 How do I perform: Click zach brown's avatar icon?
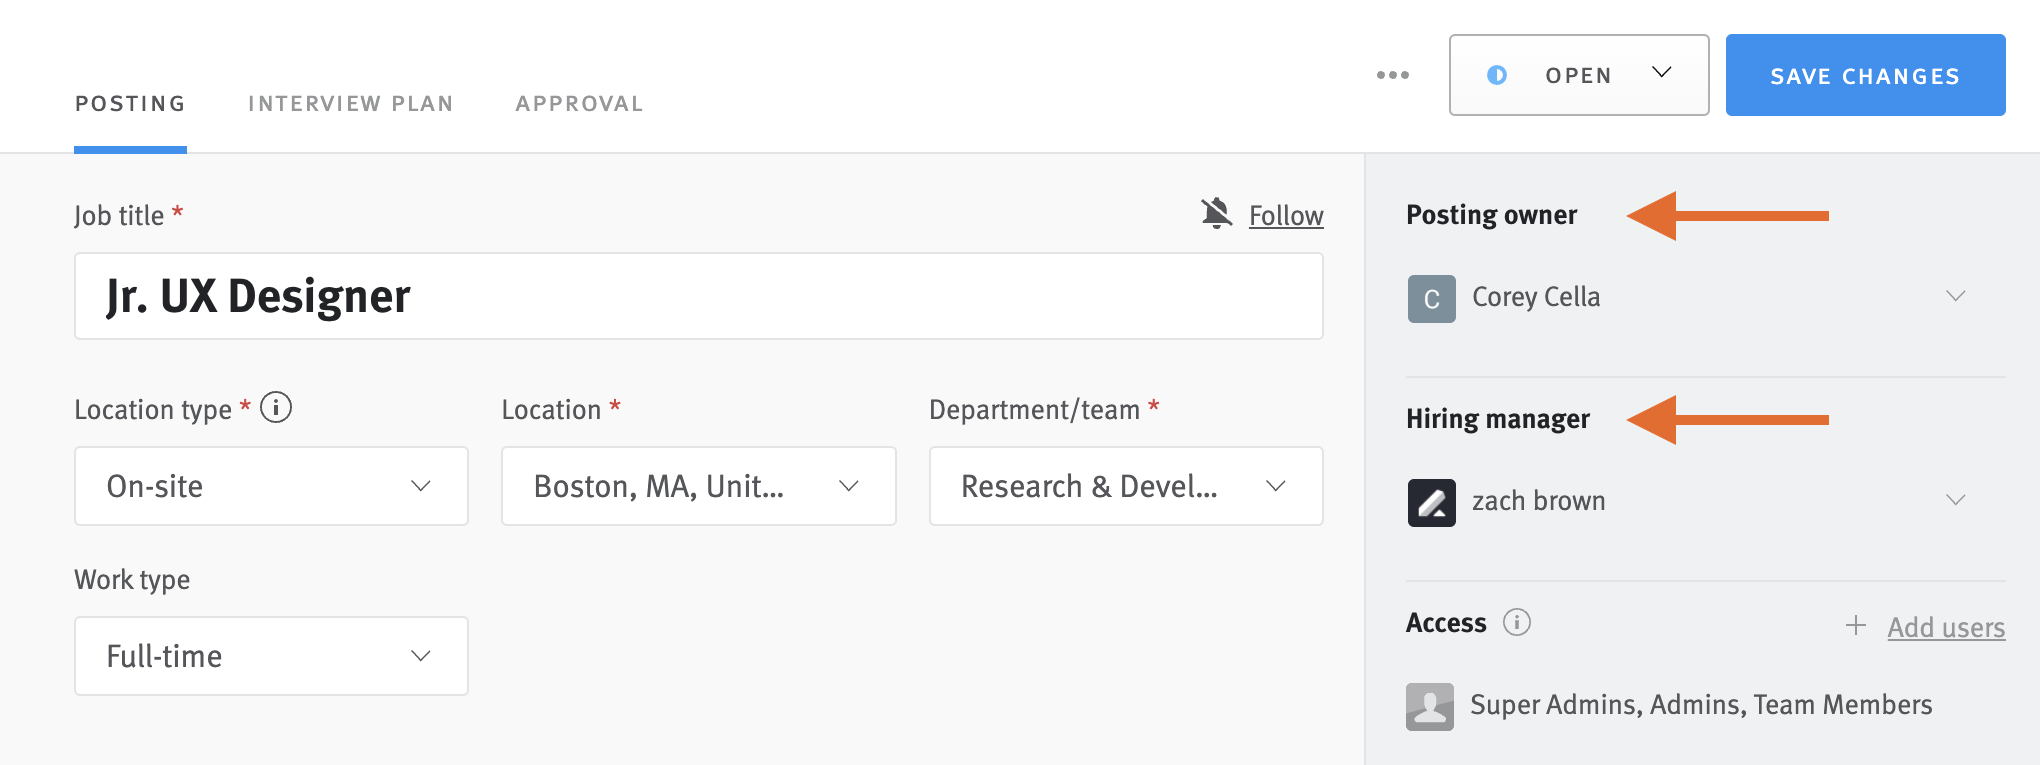pyautogui.click(x=1431, y=503)
